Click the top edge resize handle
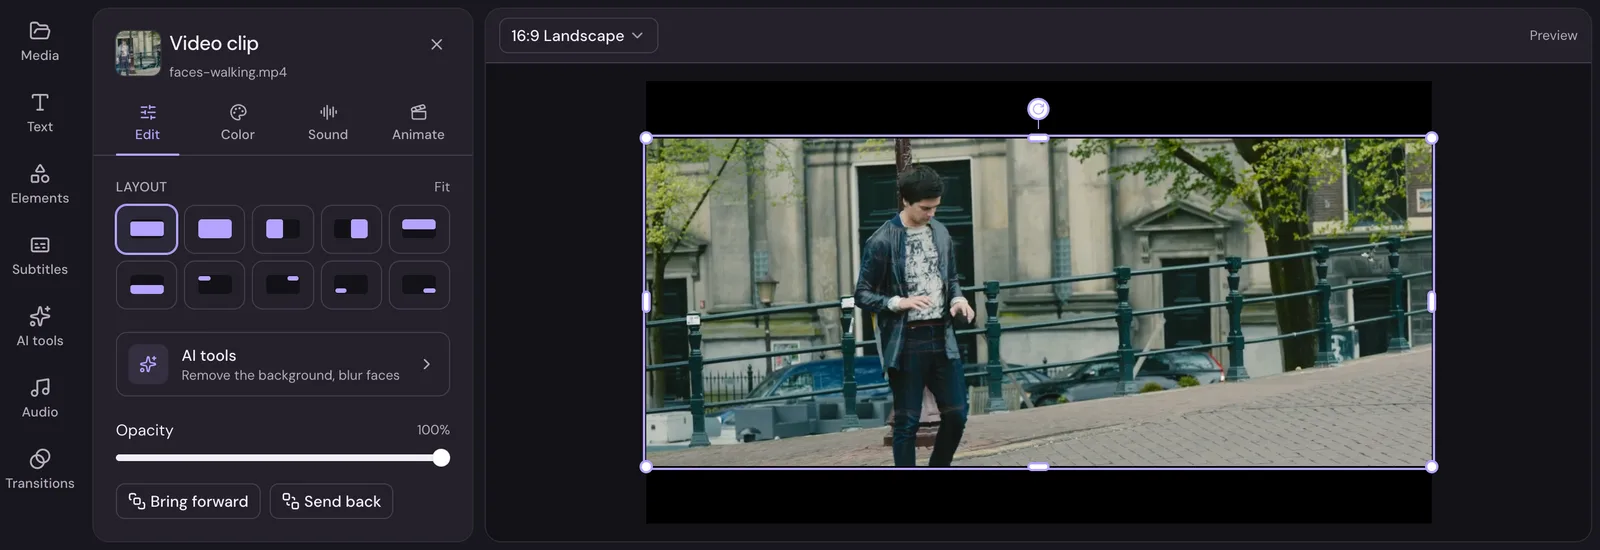This screenshot has height=550, width=1600. click(x=1038, y=138)
